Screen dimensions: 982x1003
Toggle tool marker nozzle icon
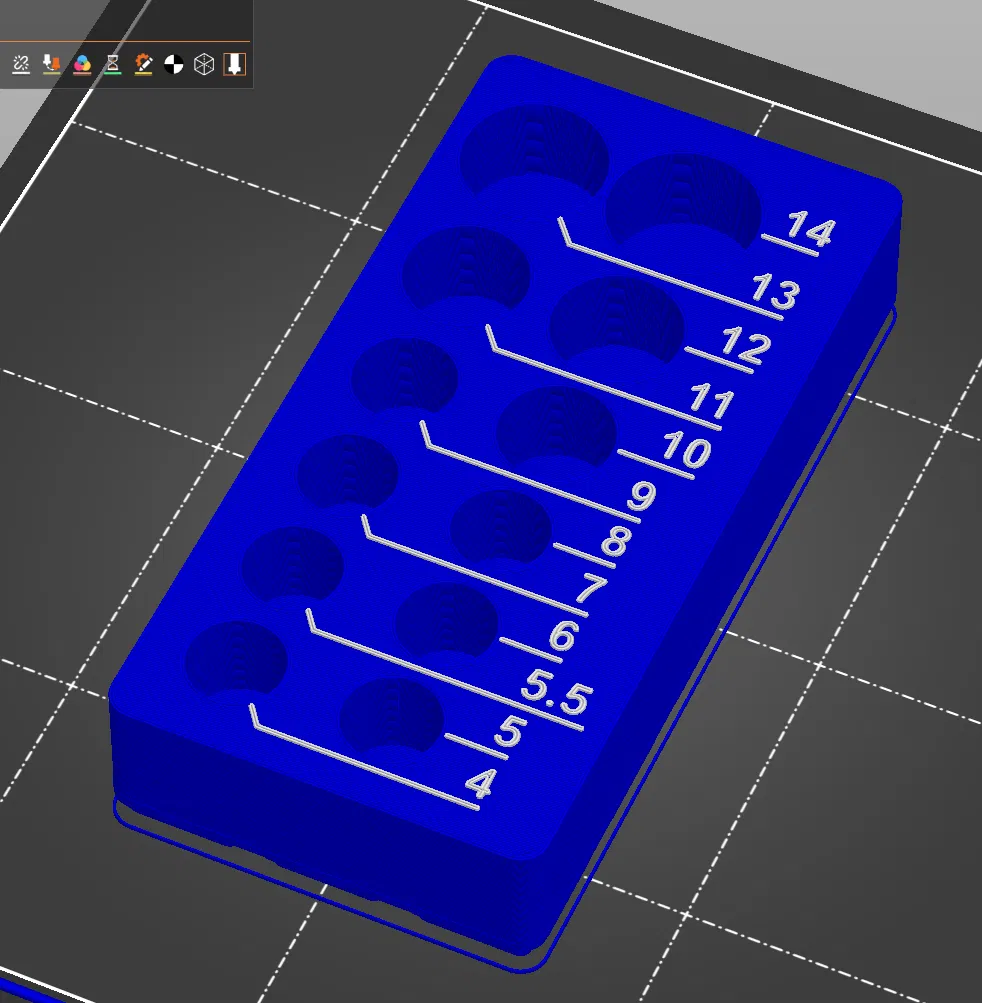[x=235, y=64]
